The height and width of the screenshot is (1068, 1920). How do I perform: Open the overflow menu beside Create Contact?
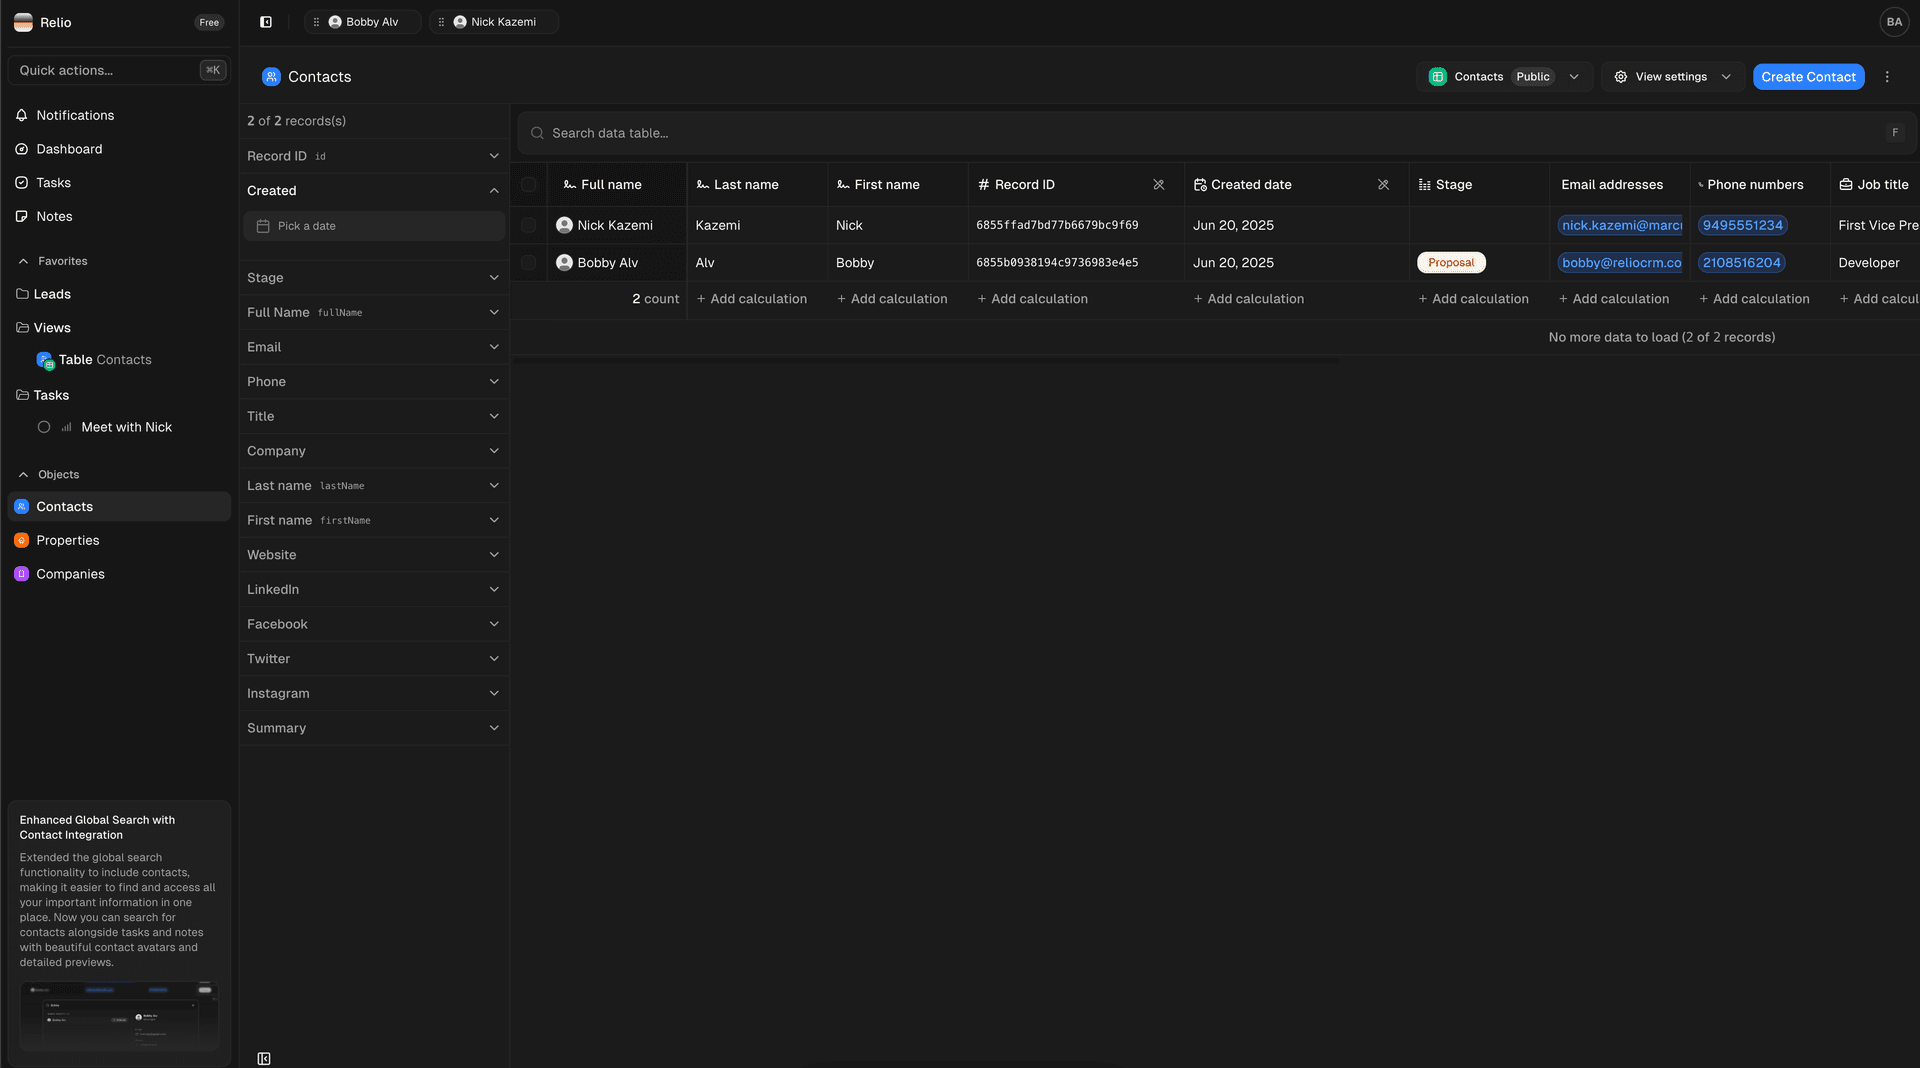pyautogui.click(x=1887, y=76)
